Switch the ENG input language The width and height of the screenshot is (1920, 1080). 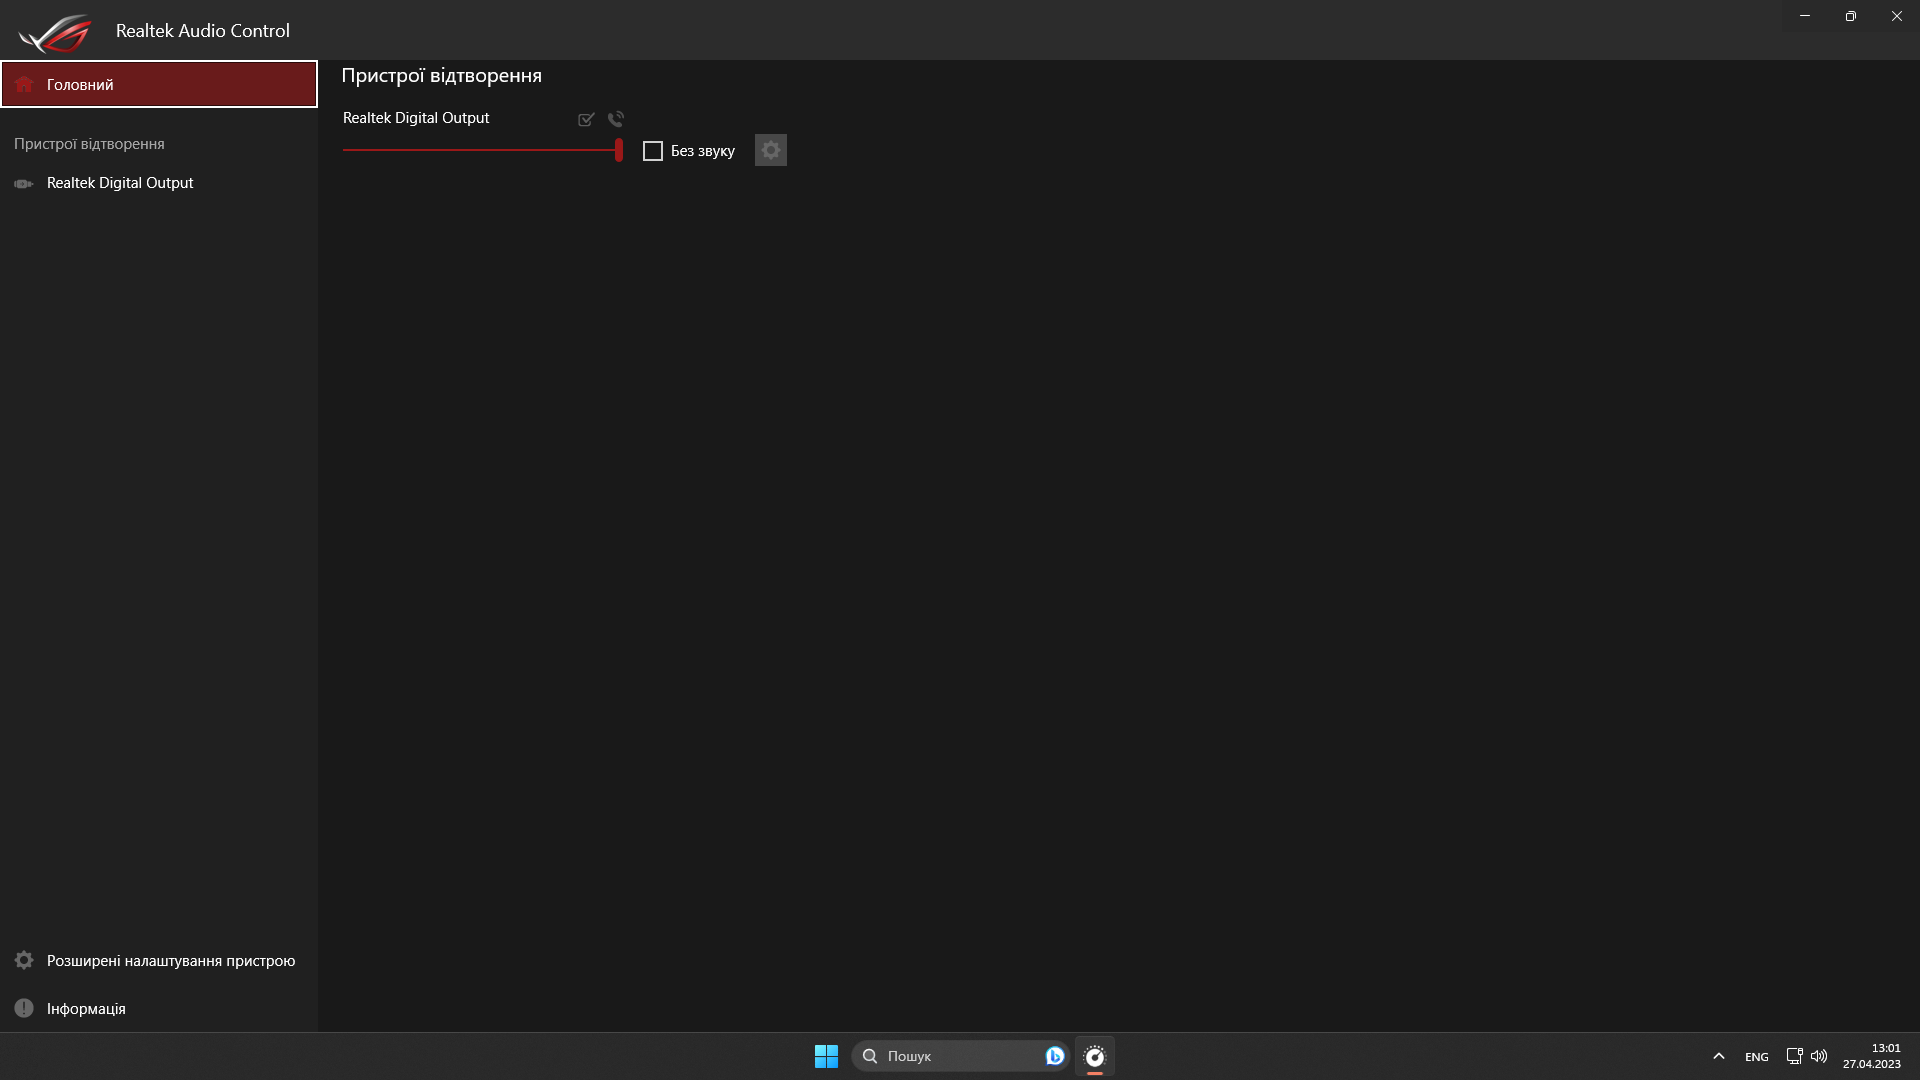[1757, 1057]
